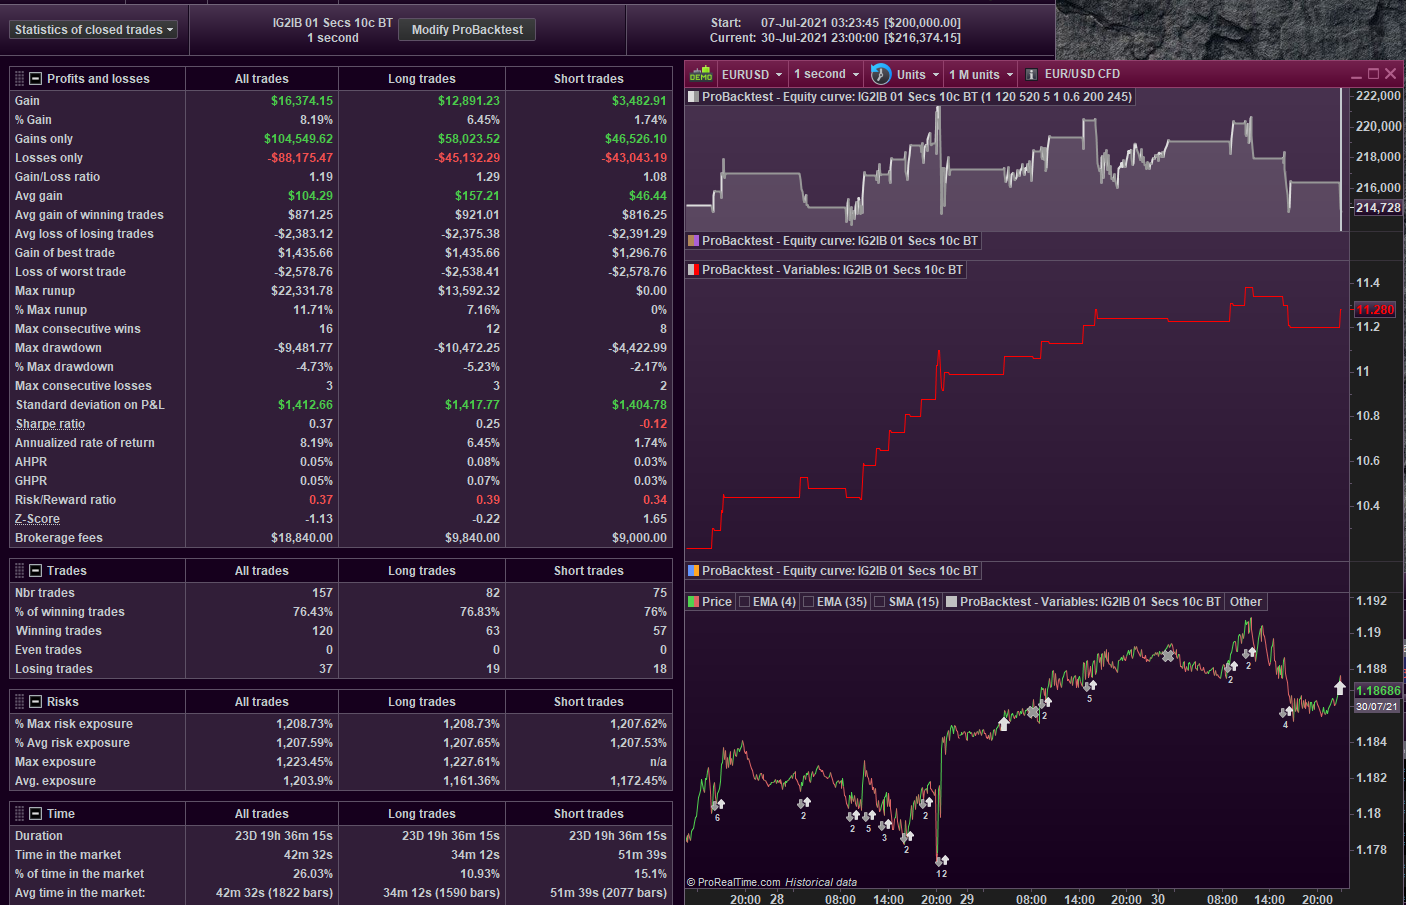1406x905 pixels.
Task: Click the Max drawdown row label
Action: point(58,348)
